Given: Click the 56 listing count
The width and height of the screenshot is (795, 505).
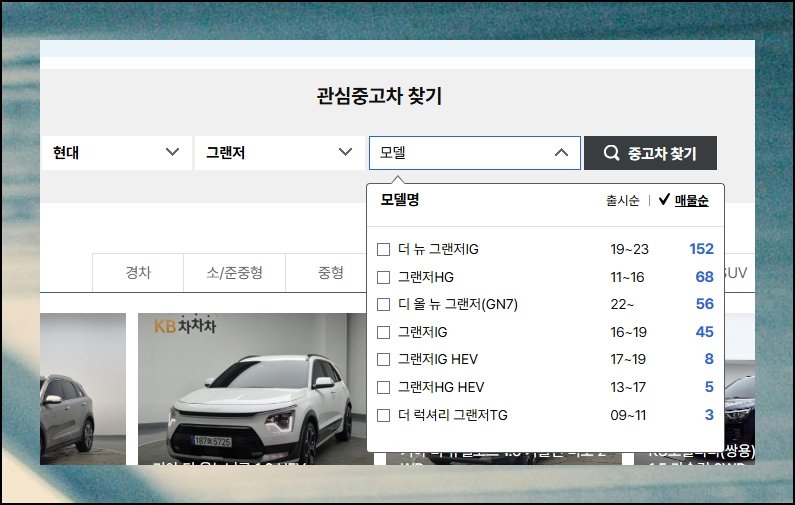Looking at the screenshot, I should pos(704,304).
